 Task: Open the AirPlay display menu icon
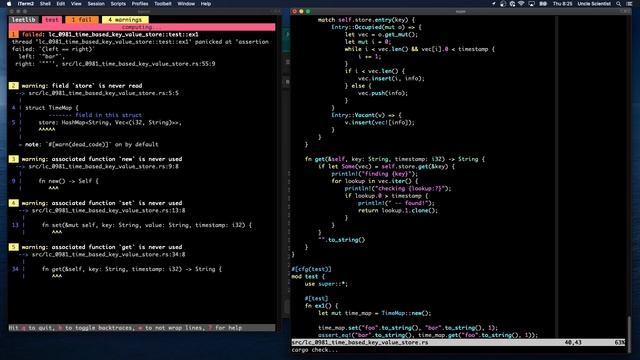coord(531,4)
